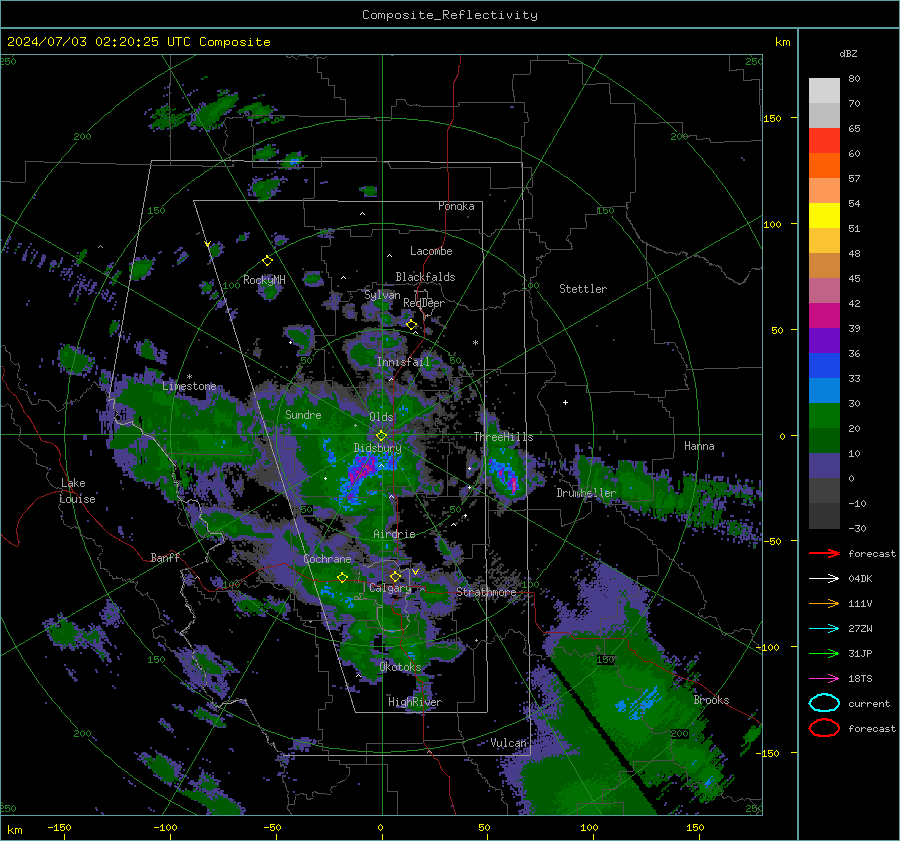Click the Blackfalds city label
The image size is (900, 841).
pyautogui.click(x=425, y=277)
